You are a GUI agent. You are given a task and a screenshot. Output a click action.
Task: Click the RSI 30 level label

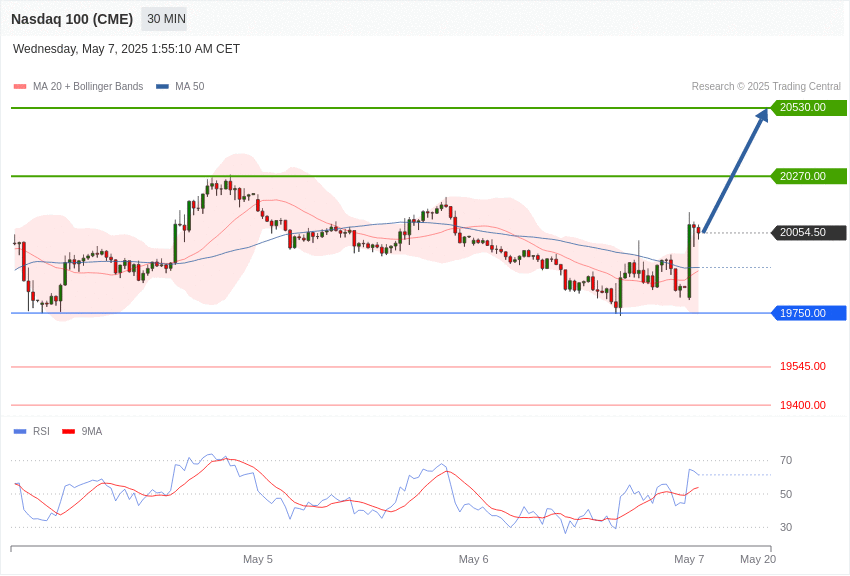(x=786, y=527)
